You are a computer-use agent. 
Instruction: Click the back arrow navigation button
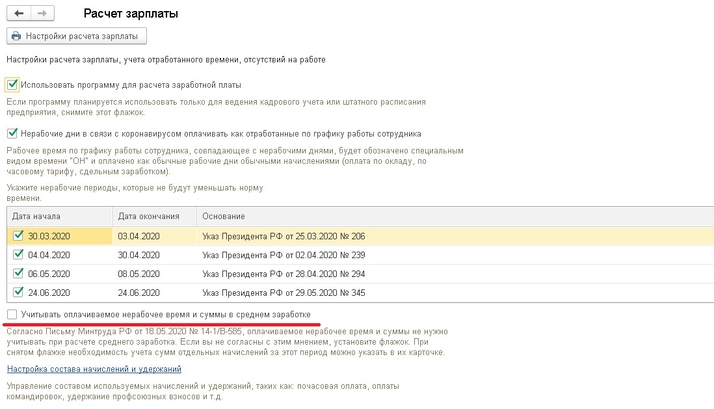(x=19, y=15)
